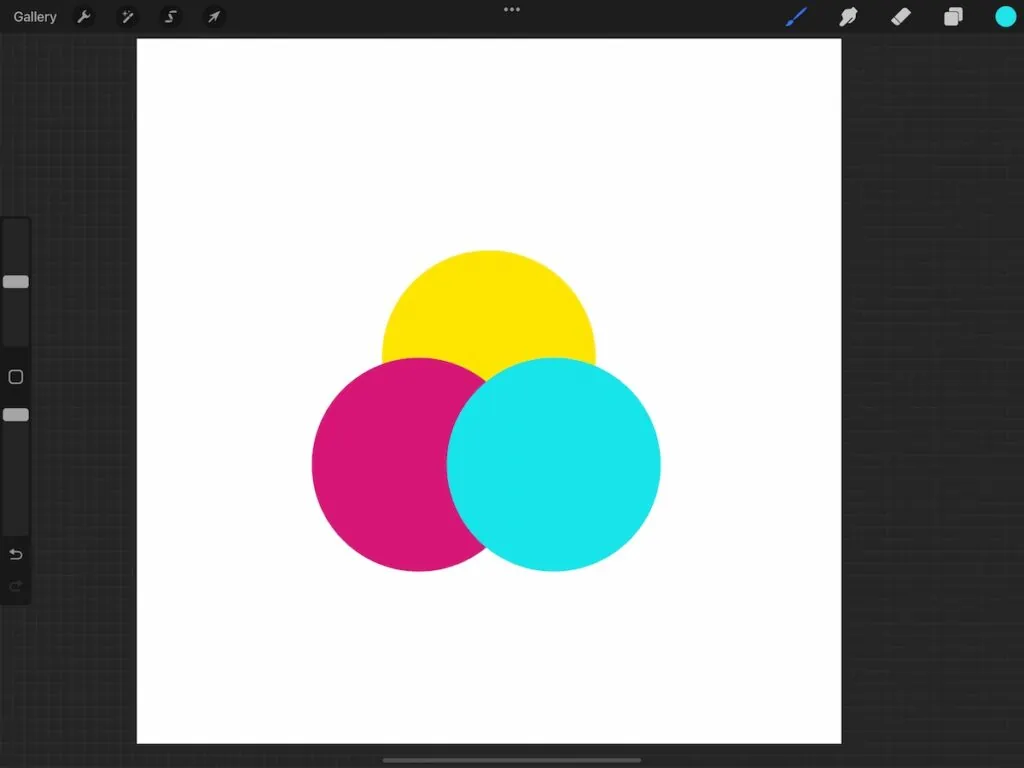The image size is (1024, 768).
Task: Return to the Gallery
Action: tap(35, 17)
